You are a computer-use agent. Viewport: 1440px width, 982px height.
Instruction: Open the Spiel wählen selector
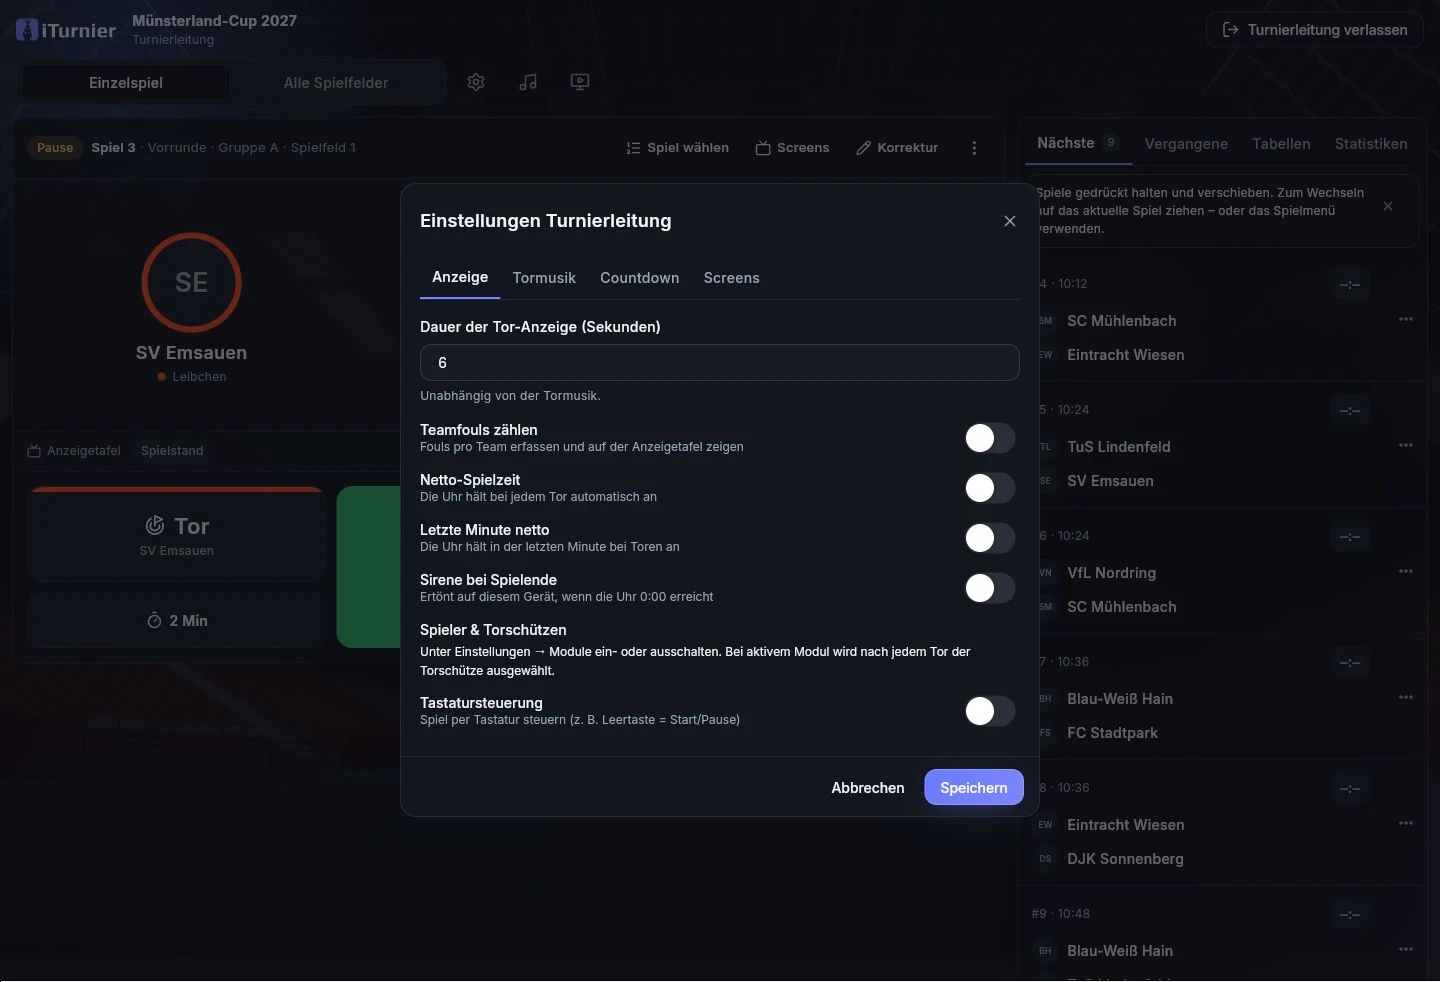[677, 148]
